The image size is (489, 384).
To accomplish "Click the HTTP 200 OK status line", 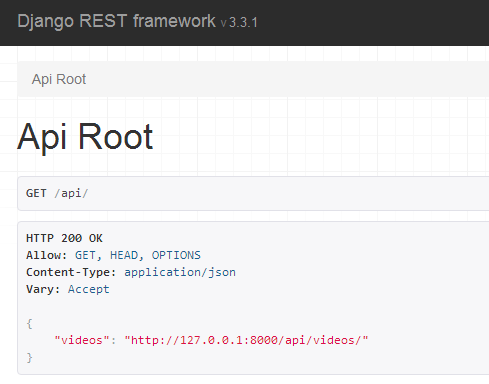I will 64,238.
